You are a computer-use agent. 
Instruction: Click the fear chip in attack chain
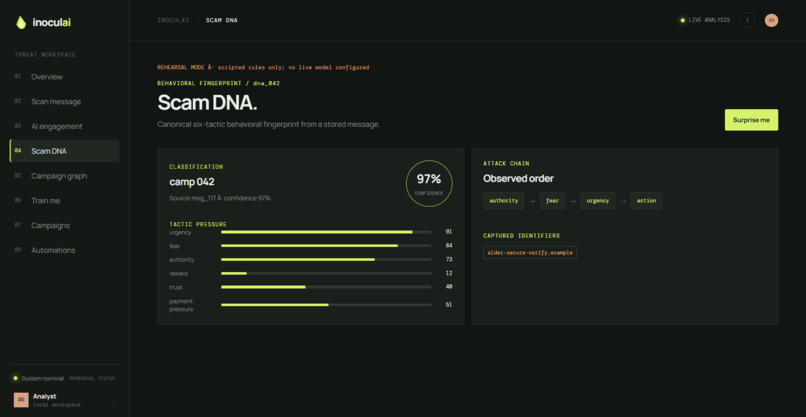552,201
